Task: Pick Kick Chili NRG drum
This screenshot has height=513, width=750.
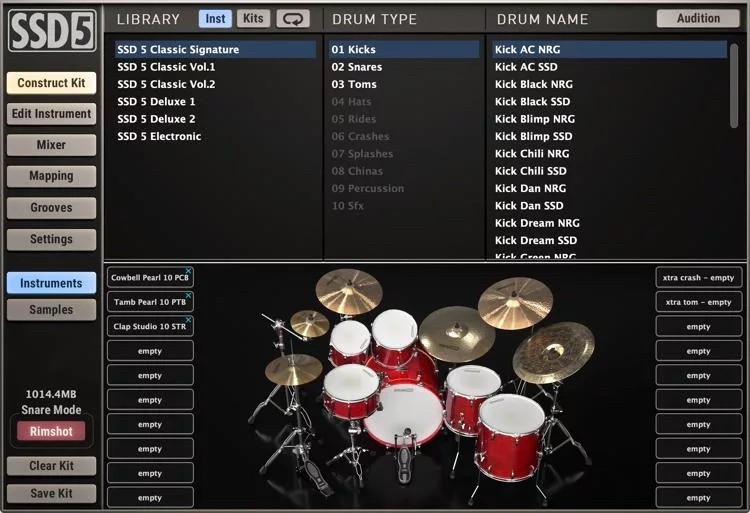Action: (x=610, y=153)
